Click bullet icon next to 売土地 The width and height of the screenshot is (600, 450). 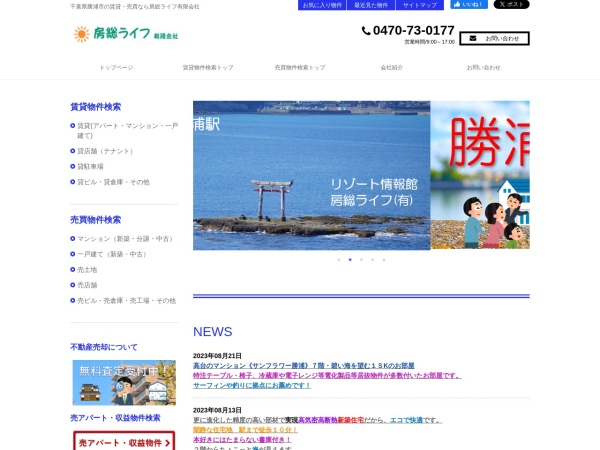point(73,270)
